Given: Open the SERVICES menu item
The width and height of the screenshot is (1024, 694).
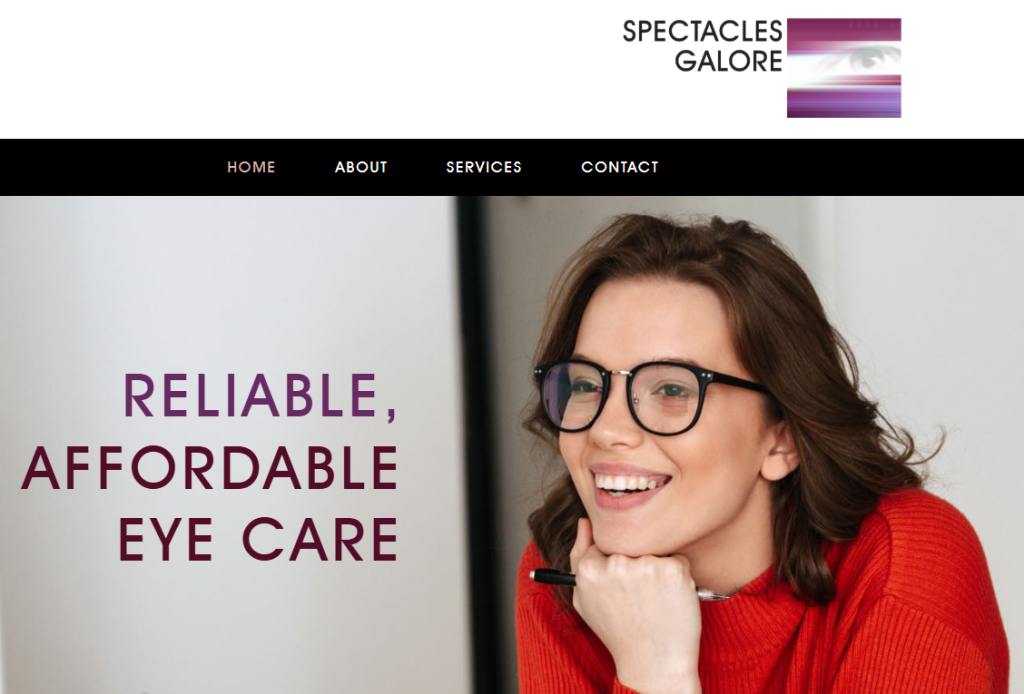Looking at the screenshot, I should 484,167.
